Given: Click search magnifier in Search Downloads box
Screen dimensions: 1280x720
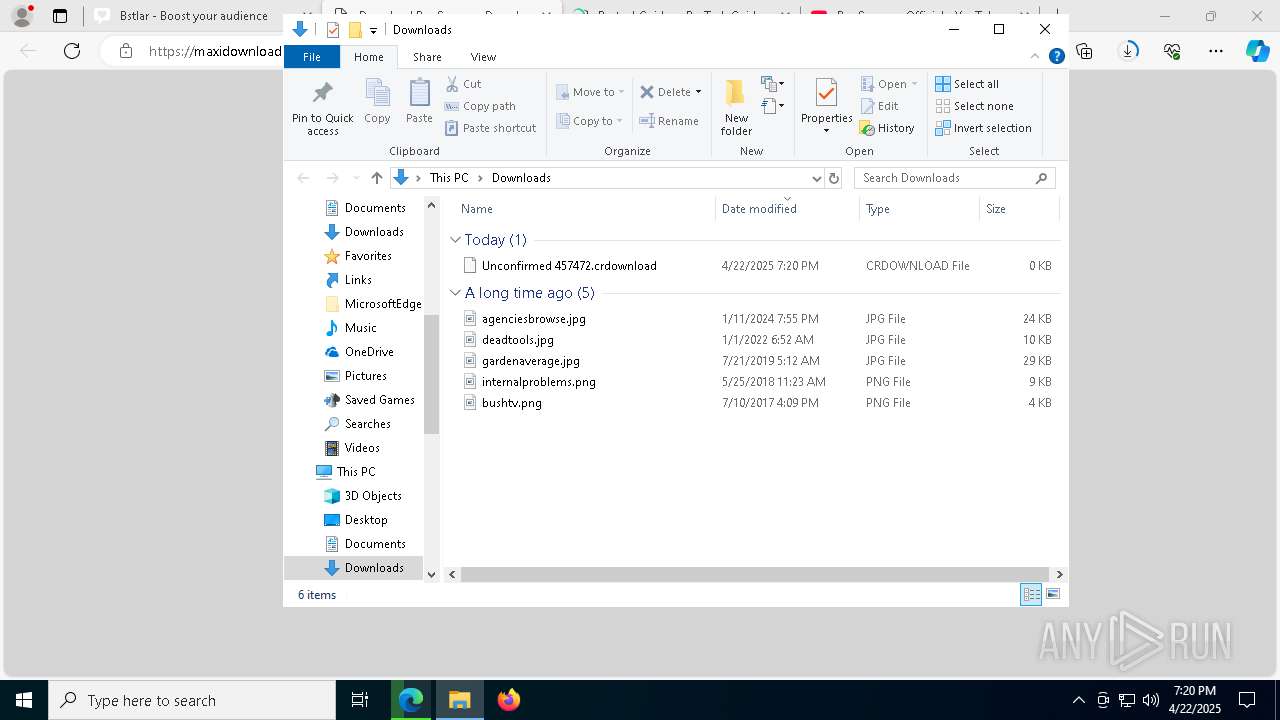Looking at the screenshot, I should [x=1041, y=178].
